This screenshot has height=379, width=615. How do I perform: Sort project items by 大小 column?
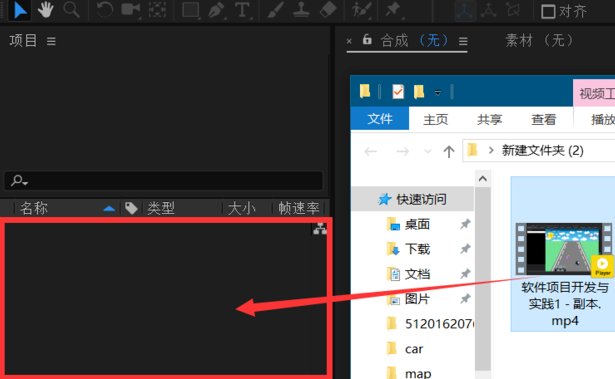241,208
